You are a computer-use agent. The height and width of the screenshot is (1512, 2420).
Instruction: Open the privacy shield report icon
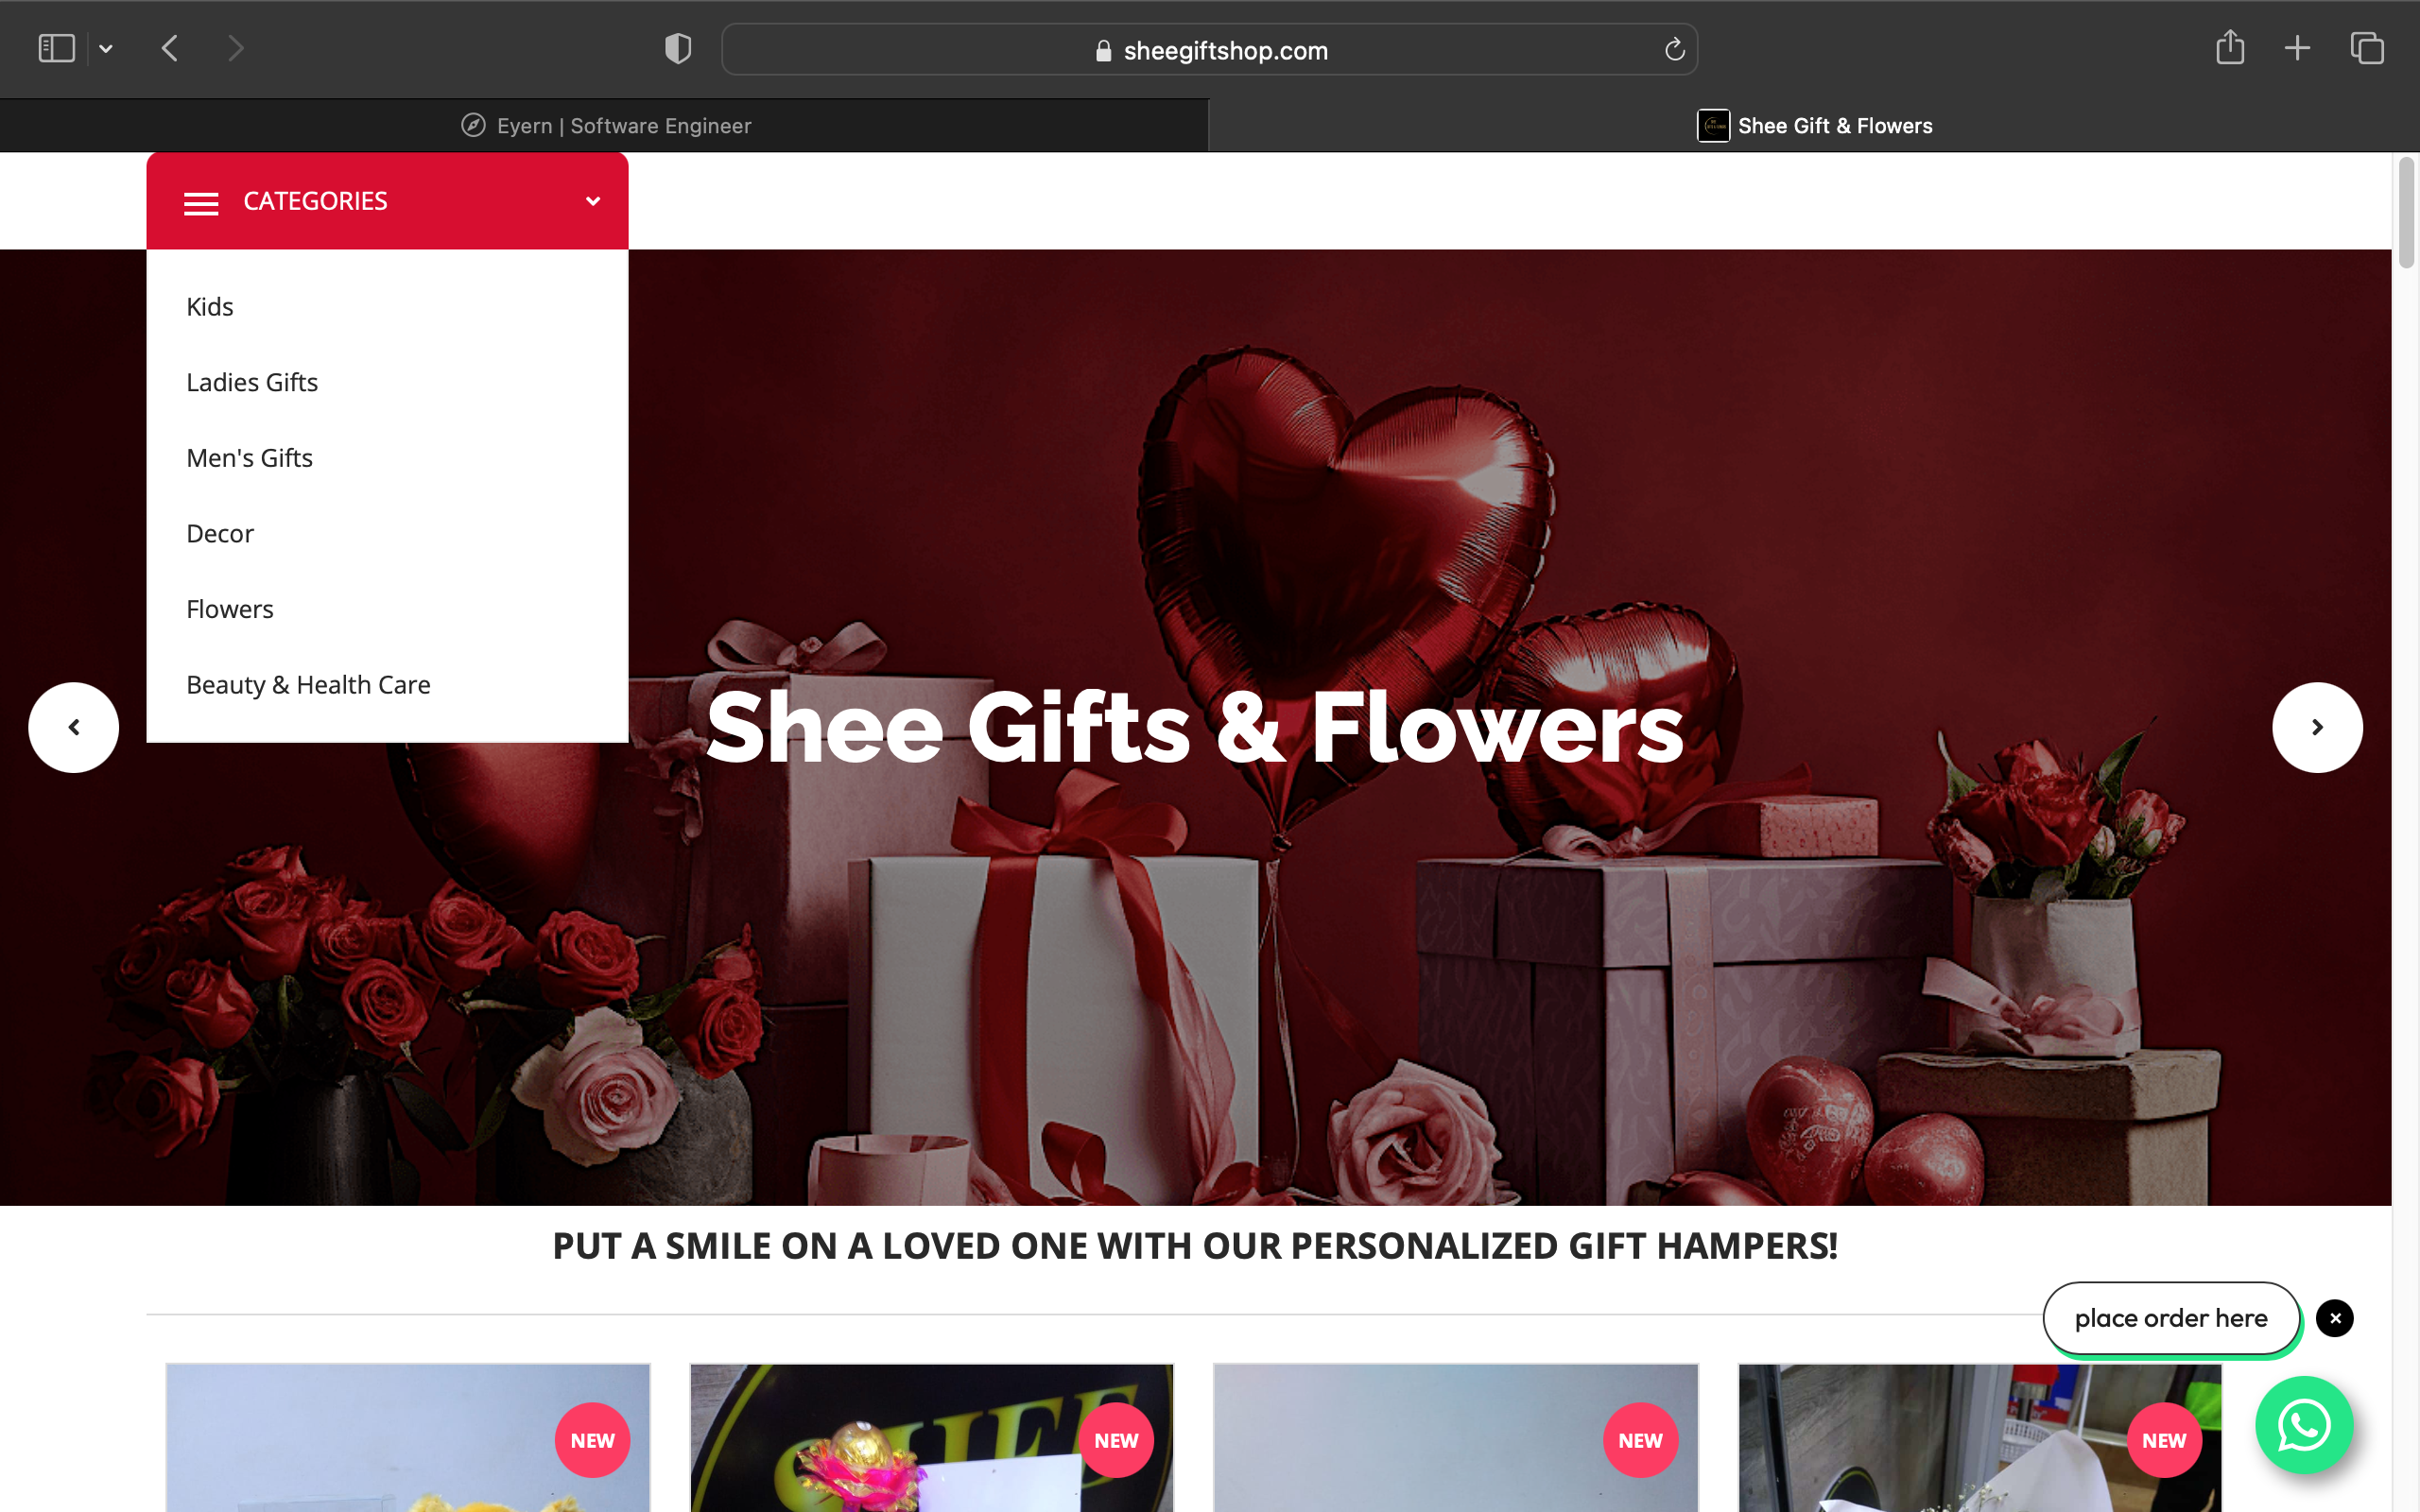(678, 48)
